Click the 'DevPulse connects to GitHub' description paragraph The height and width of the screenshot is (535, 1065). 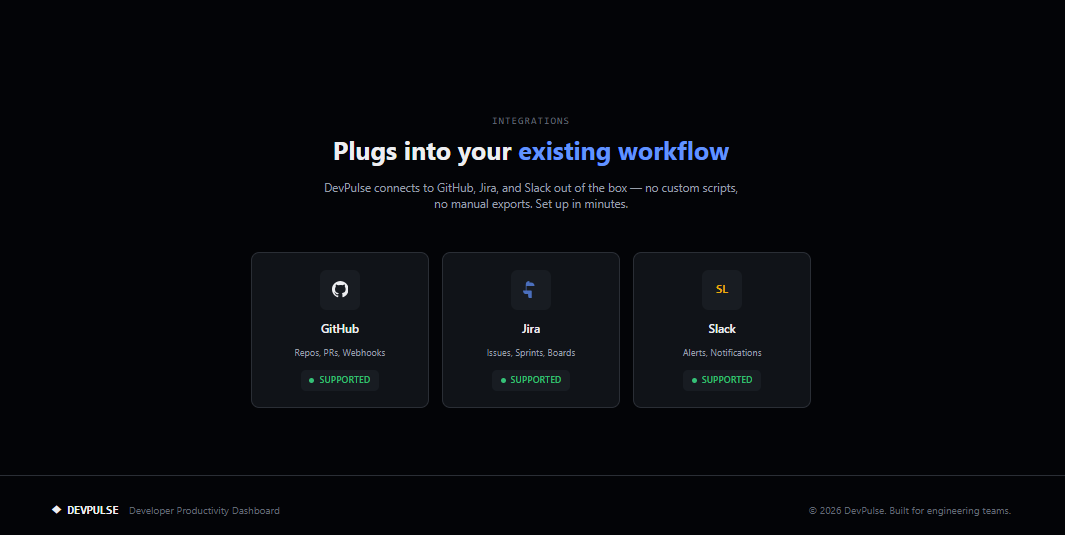click(530, 196)
